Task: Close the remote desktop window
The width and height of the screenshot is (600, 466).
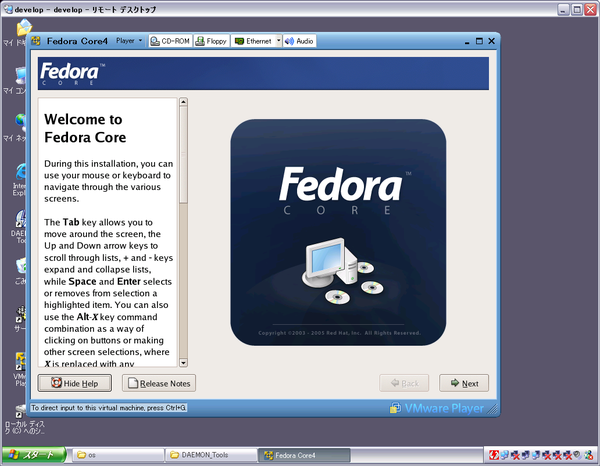Action: (590, 9)
